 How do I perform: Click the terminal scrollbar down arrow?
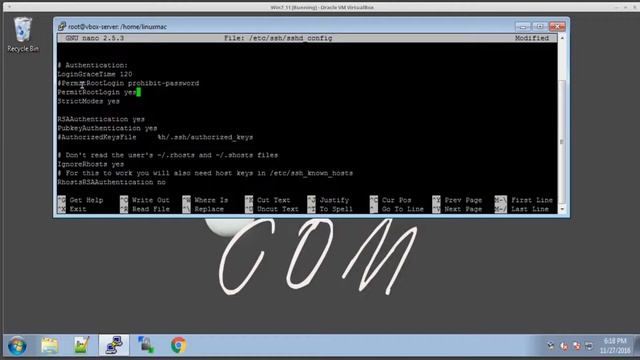point(562,209)
